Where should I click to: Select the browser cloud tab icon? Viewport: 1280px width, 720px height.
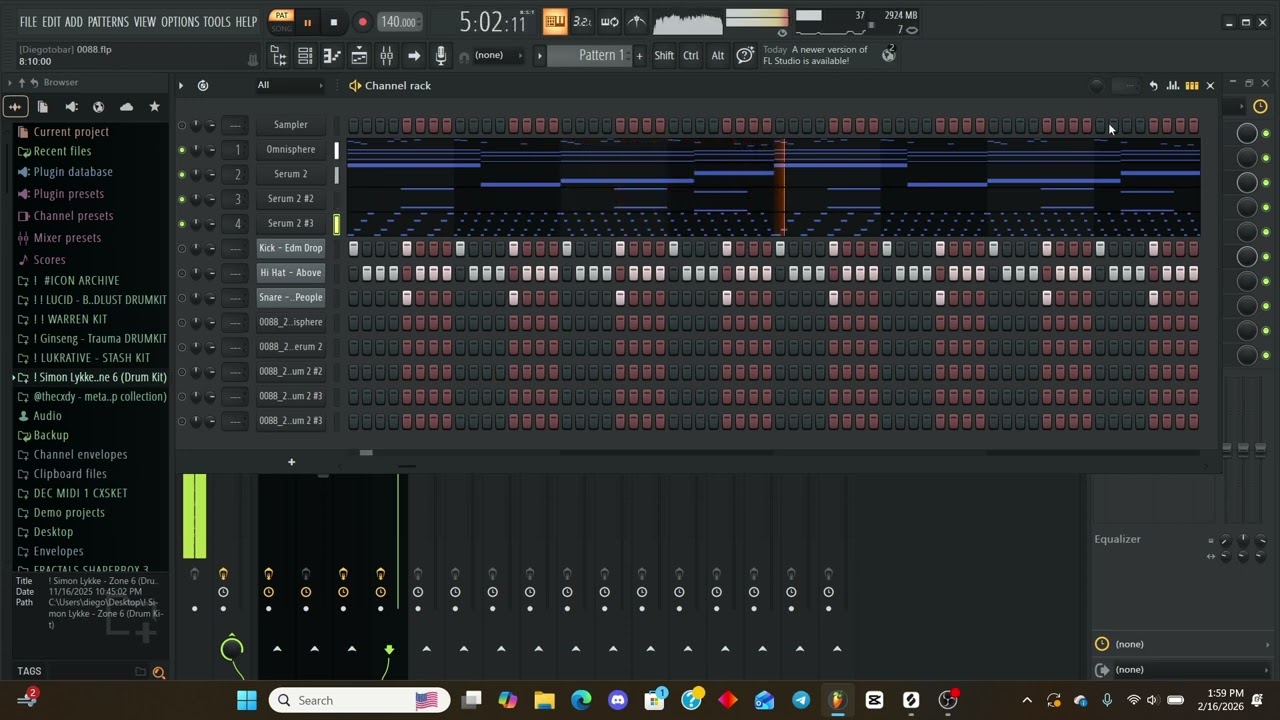click(126, 106)
